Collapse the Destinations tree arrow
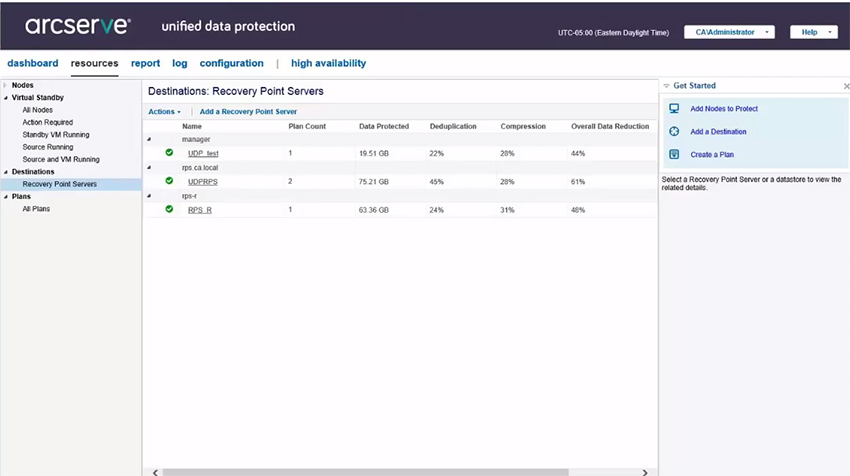This screenshot has width=850, height=476. click(x=5, y=172)
